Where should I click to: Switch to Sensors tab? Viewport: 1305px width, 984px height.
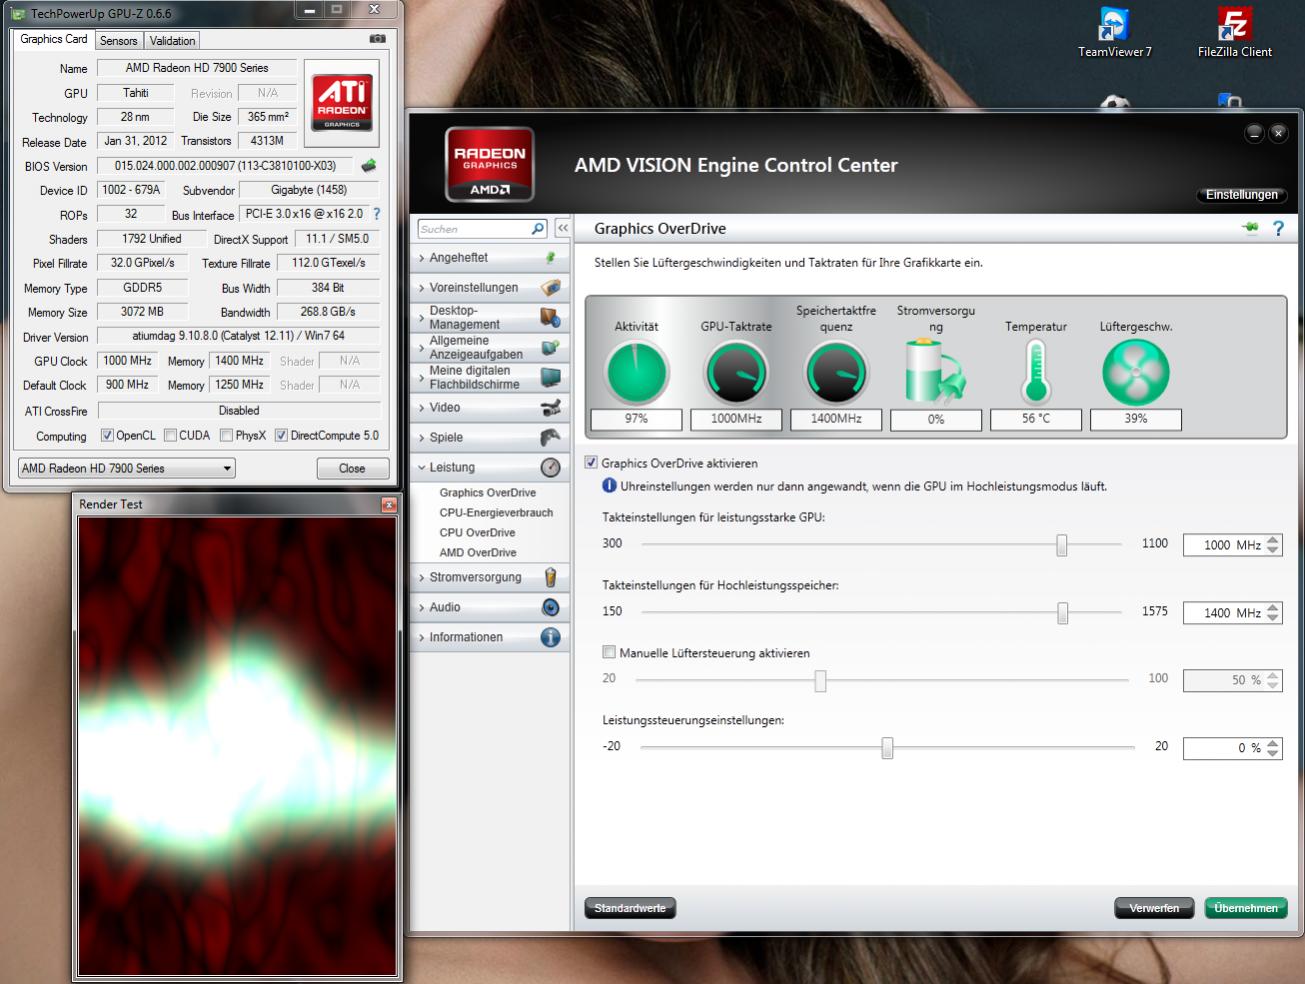[118, 41]
